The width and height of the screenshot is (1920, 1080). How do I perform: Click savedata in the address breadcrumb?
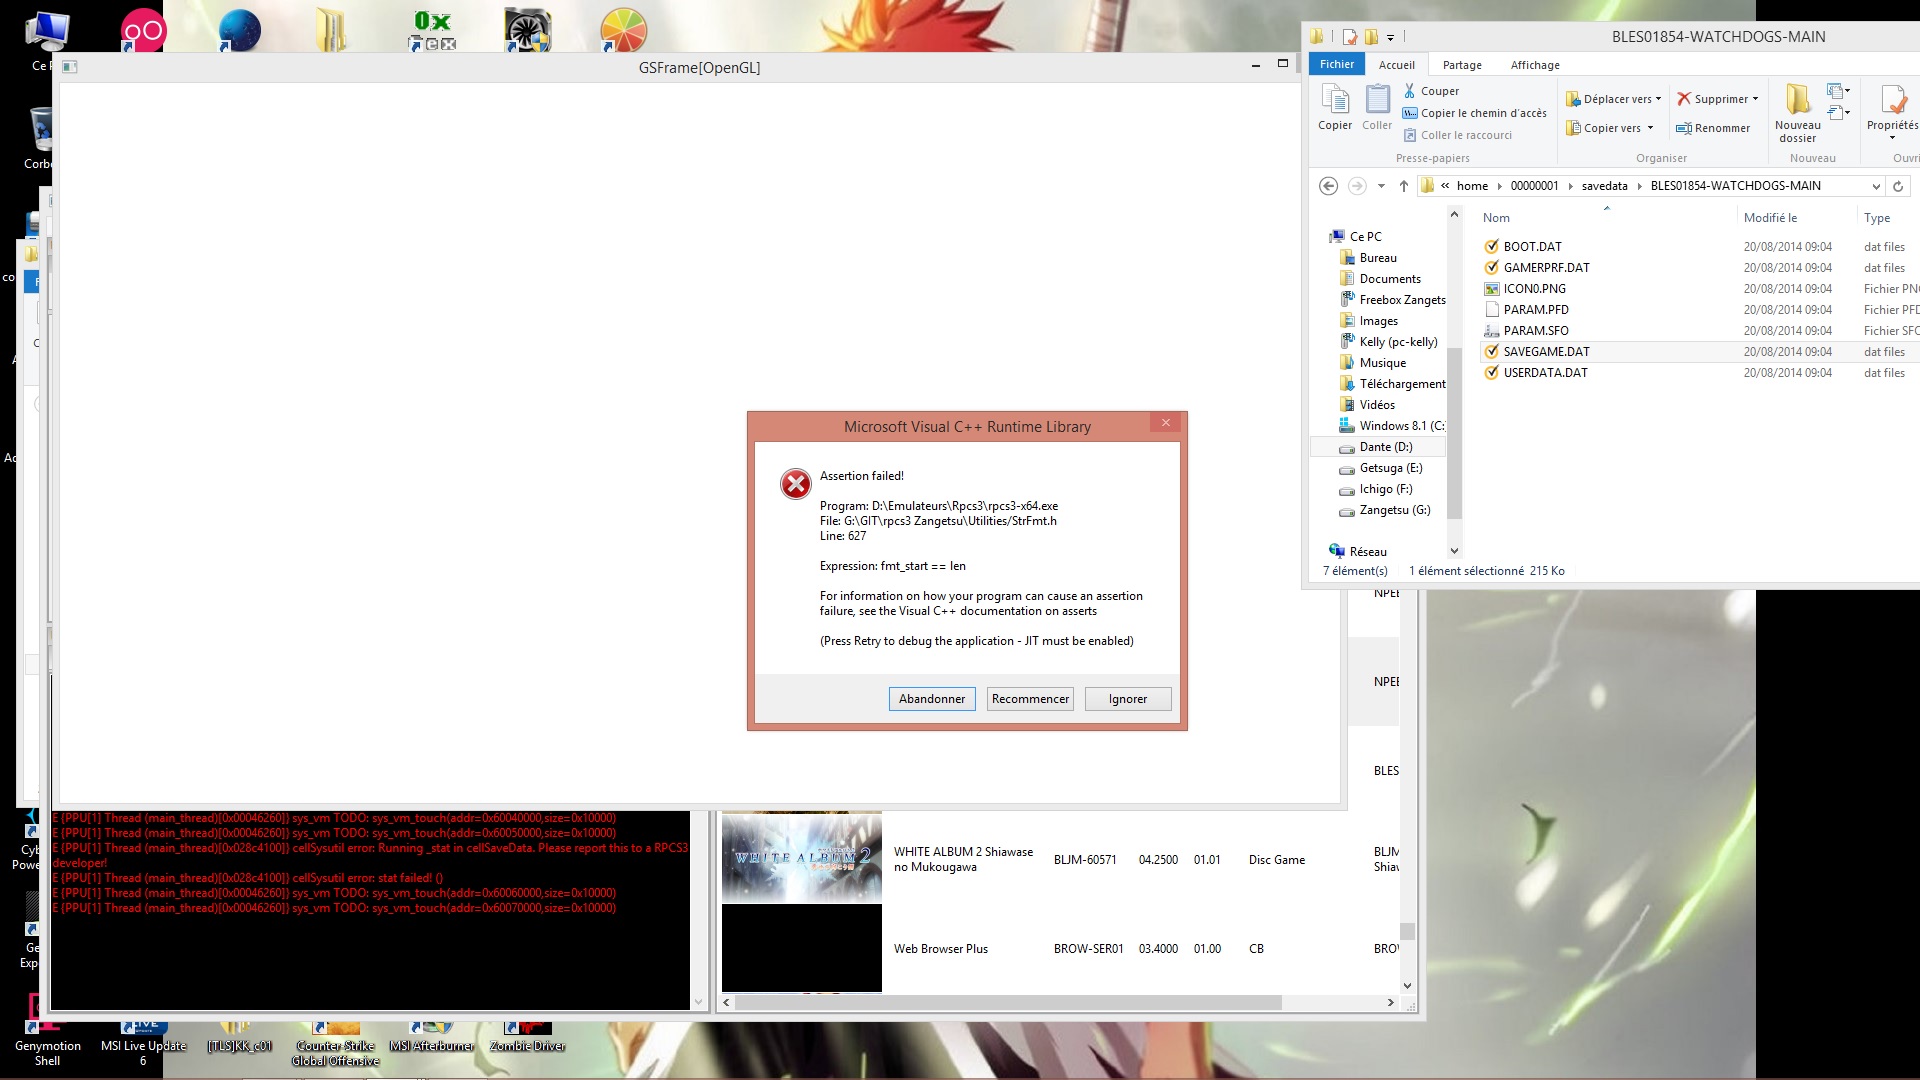[1604, 186]
